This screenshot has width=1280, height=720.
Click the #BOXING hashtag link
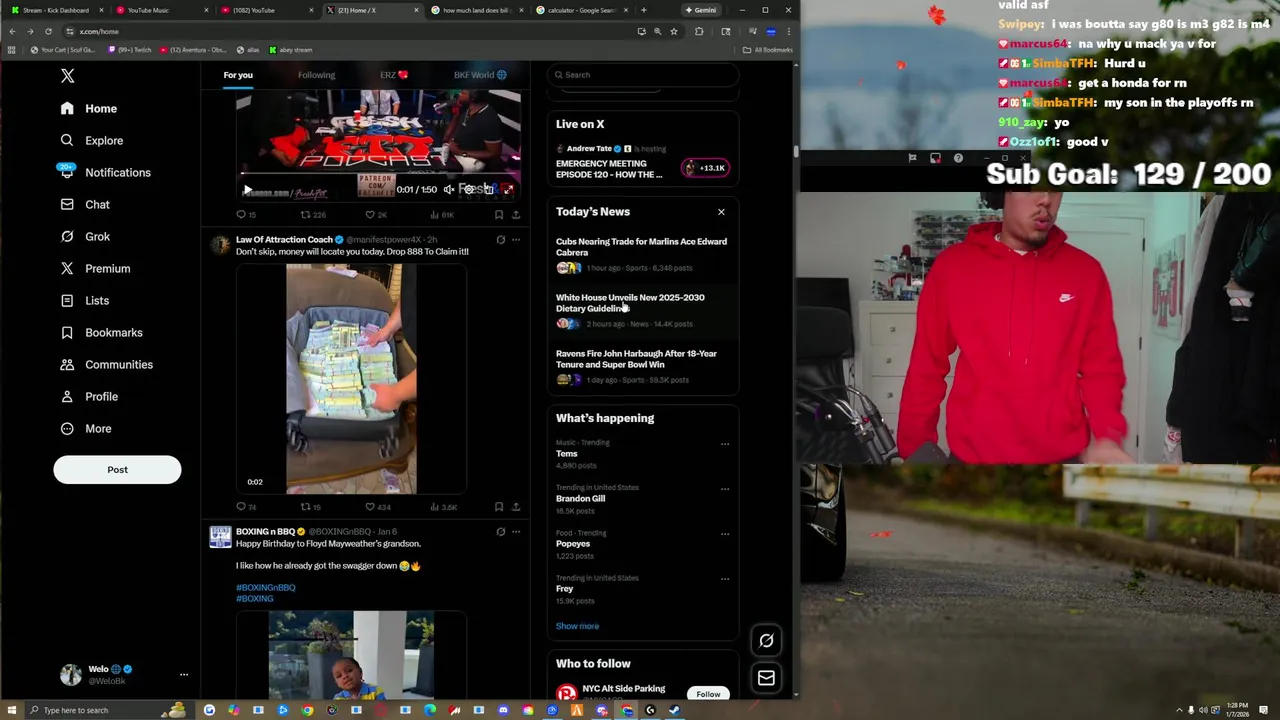255,599
